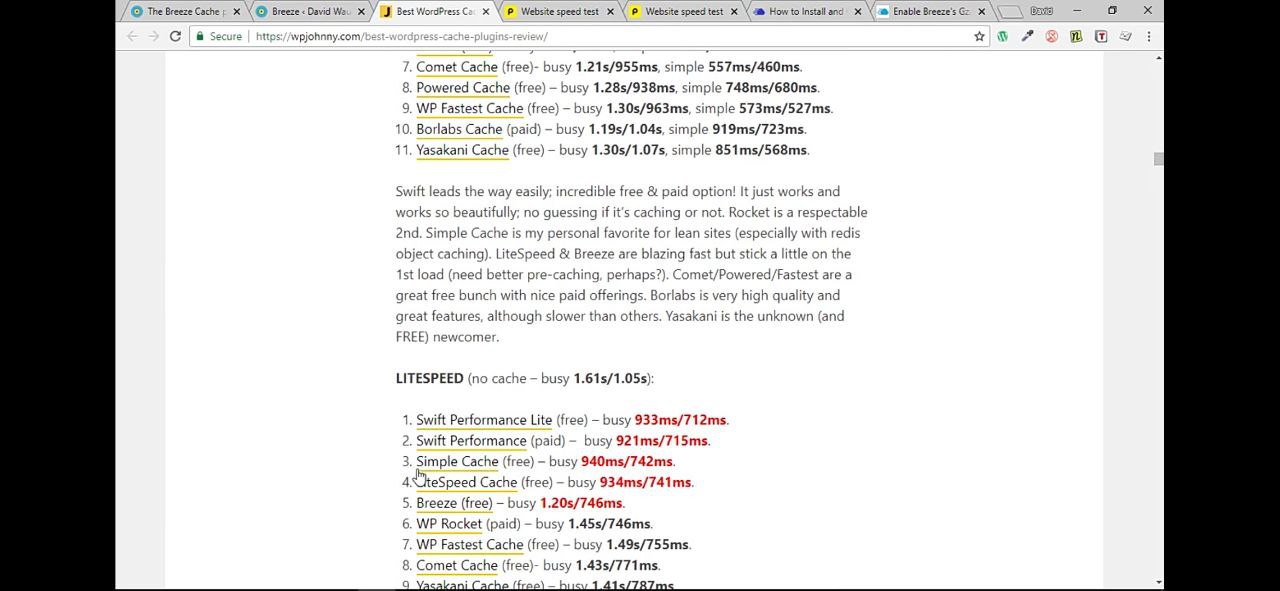Click the '1.45s/746ms' WP Rocket result

pyautogui.click(x=609, y=524)
